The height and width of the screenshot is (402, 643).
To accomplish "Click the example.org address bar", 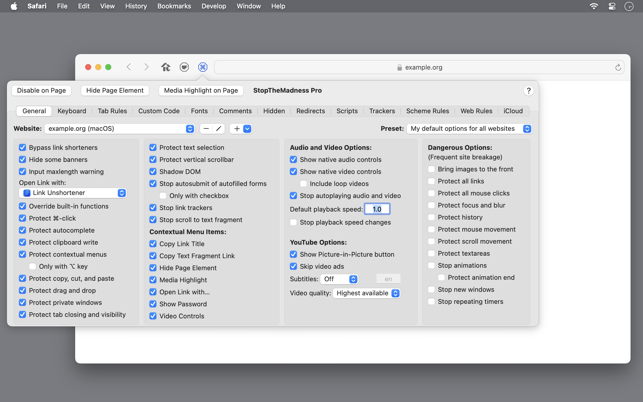I will pos(419,67).
